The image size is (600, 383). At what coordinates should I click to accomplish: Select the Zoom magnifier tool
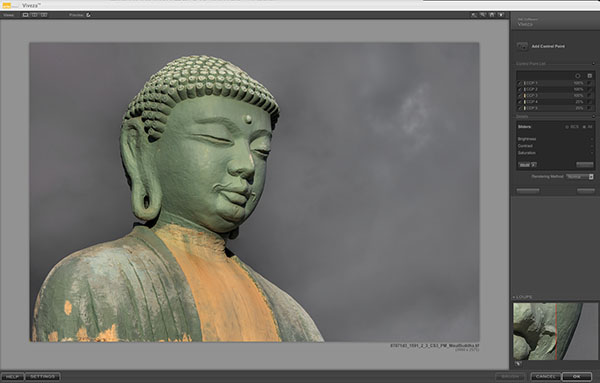(x=483, y=15)
